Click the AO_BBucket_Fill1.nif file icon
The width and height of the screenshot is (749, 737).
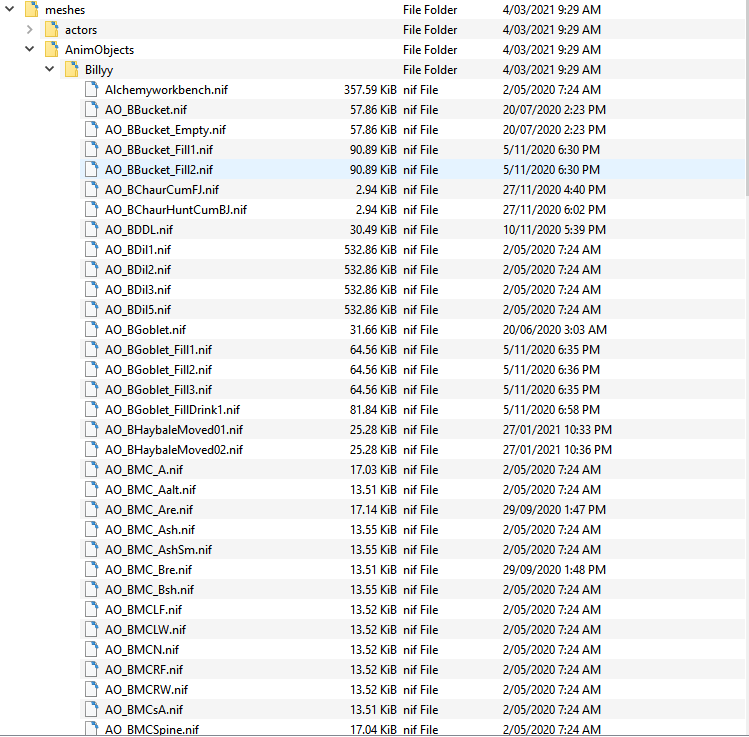point(92,150)
